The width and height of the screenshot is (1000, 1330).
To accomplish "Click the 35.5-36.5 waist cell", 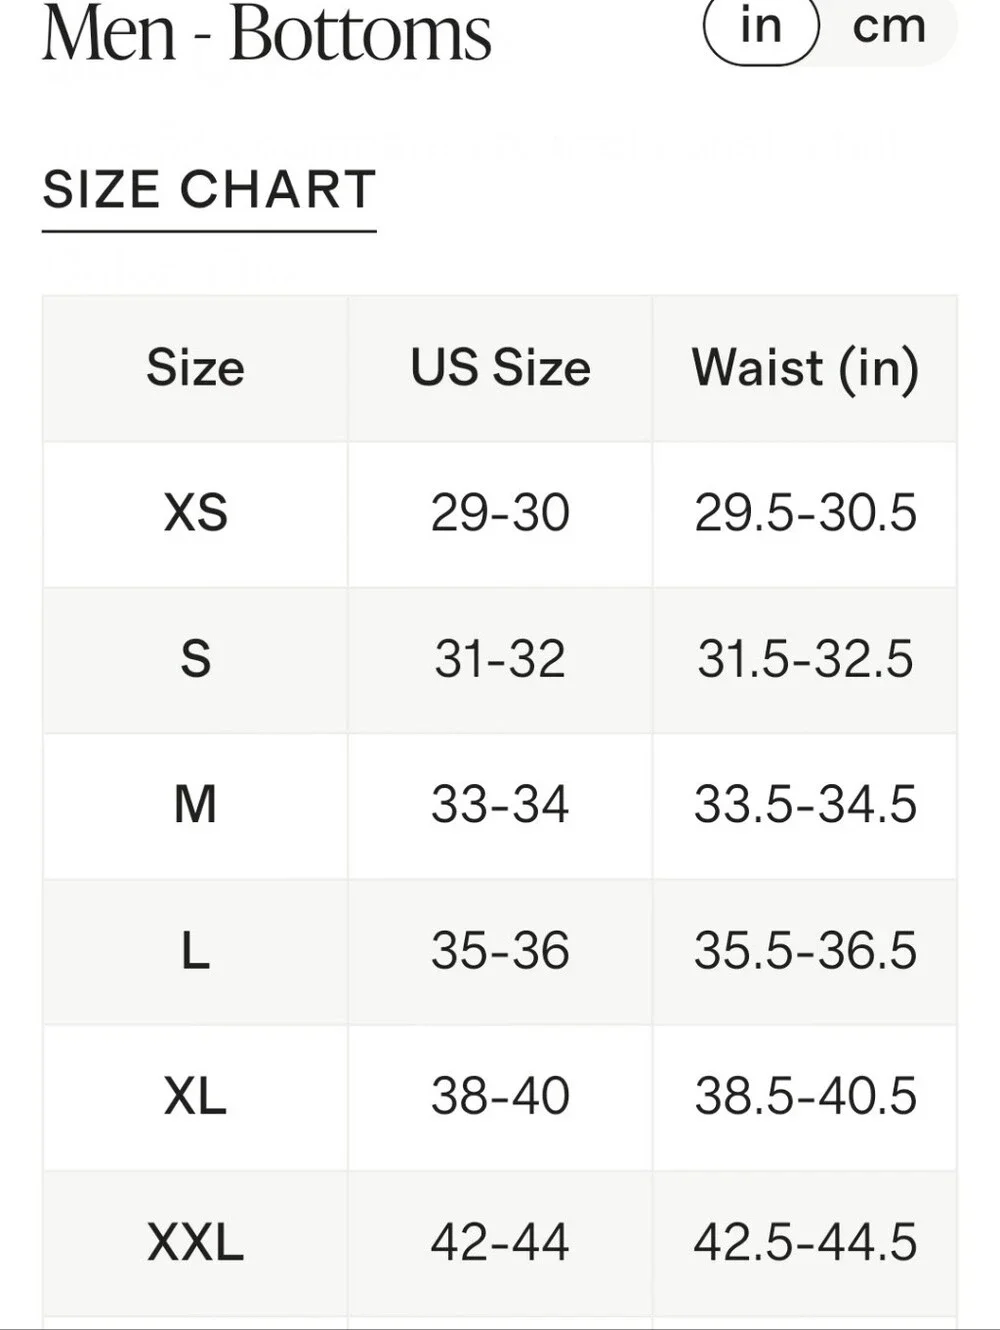I will coord(805,951).
